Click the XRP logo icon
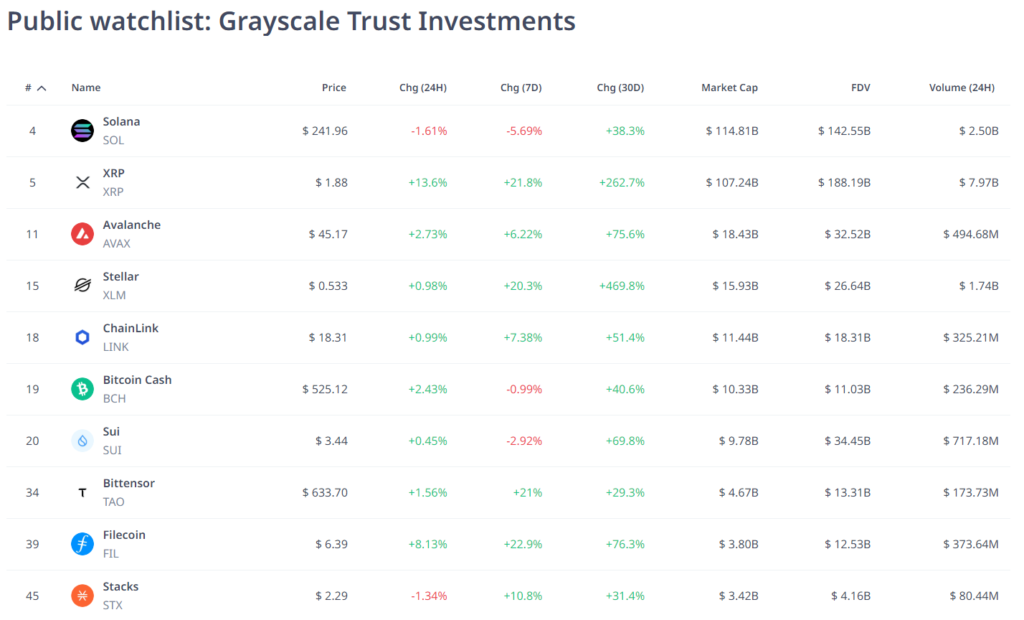The image size is (1024, 620). pyautogui.click(x=84, y=182)
